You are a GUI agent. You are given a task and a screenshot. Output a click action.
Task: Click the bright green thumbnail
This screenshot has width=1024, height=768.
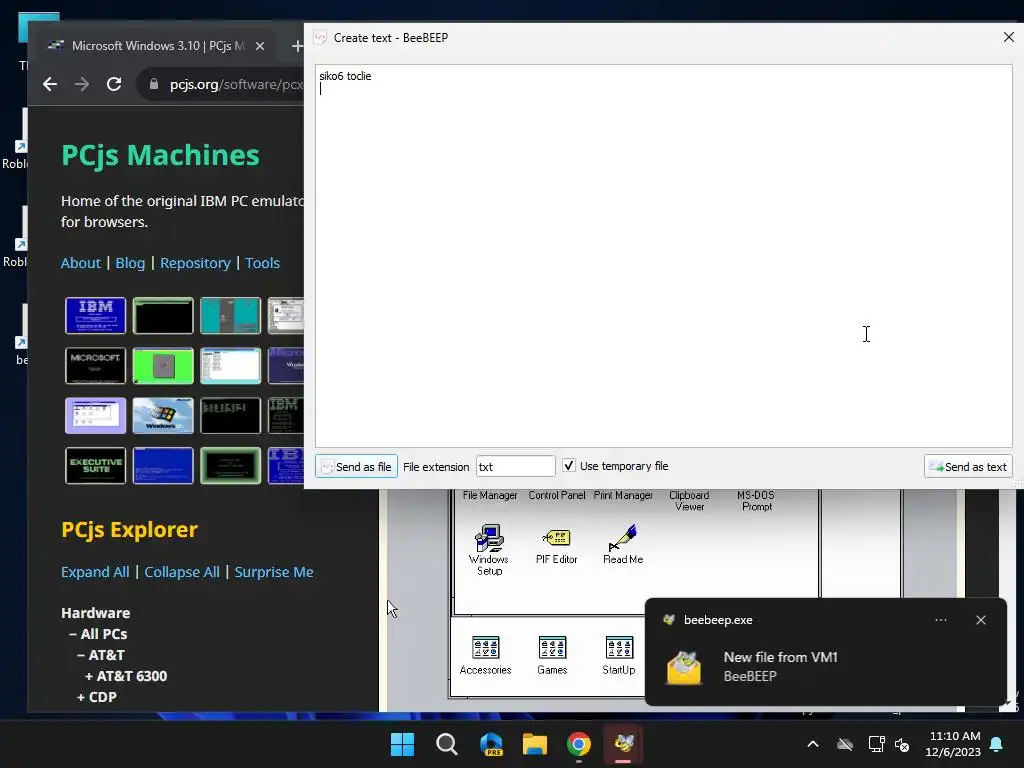pyautogui.click(x=163, y=365)
